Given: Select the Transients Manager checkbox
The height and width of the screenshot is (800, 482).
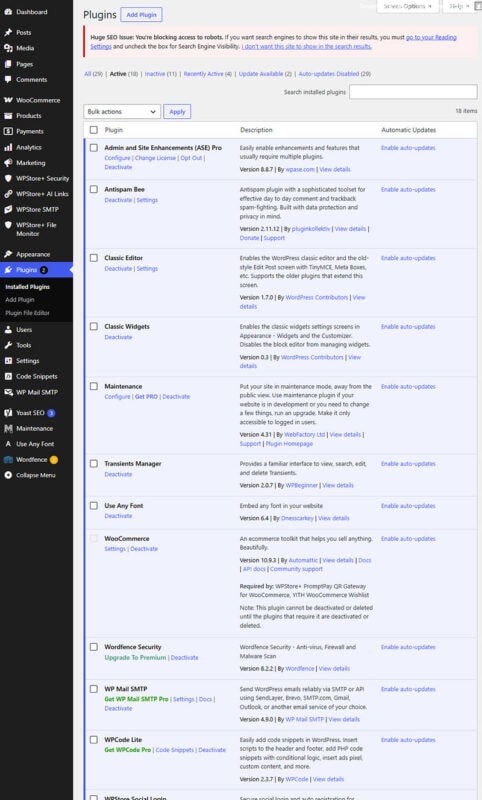Looking at the screenshot, I should coord(94,464).
